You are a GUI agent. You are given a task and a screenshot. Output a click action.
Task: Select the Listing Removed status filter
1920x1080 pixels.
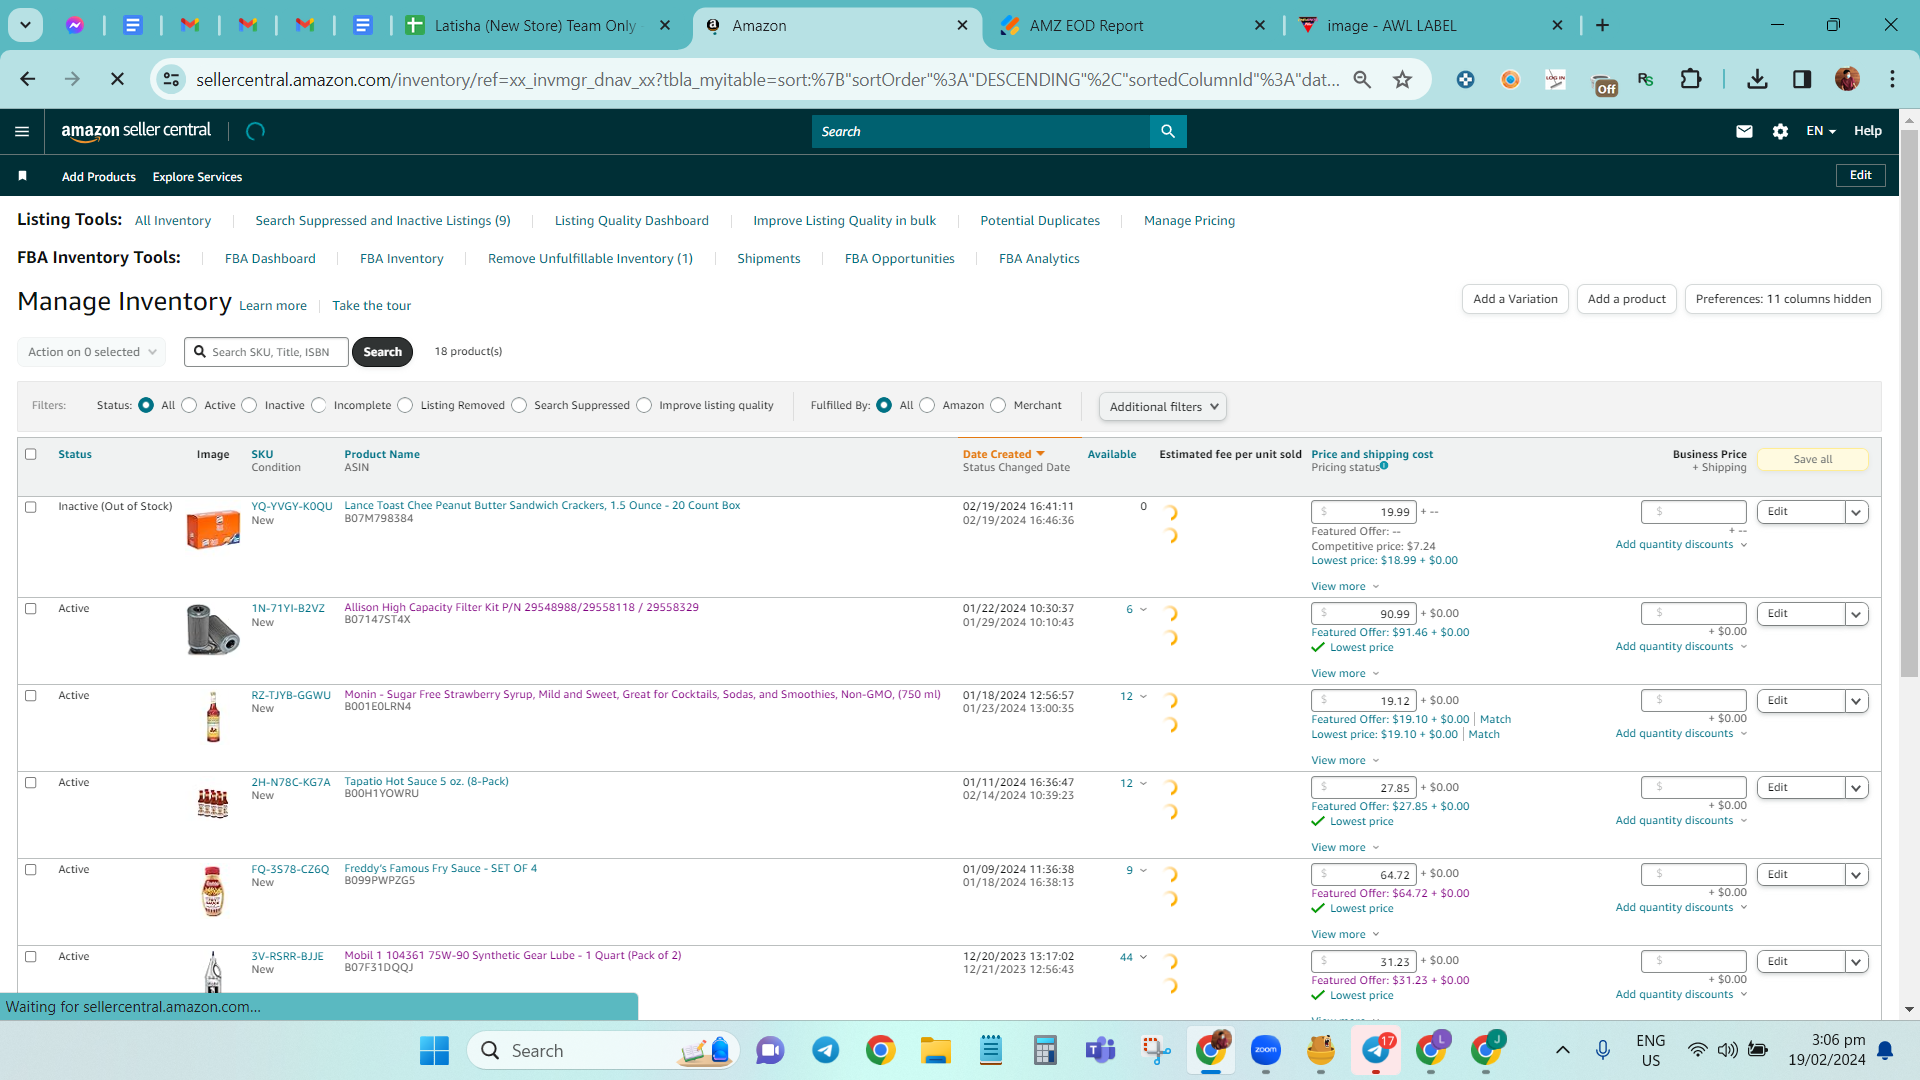point(405,405)
